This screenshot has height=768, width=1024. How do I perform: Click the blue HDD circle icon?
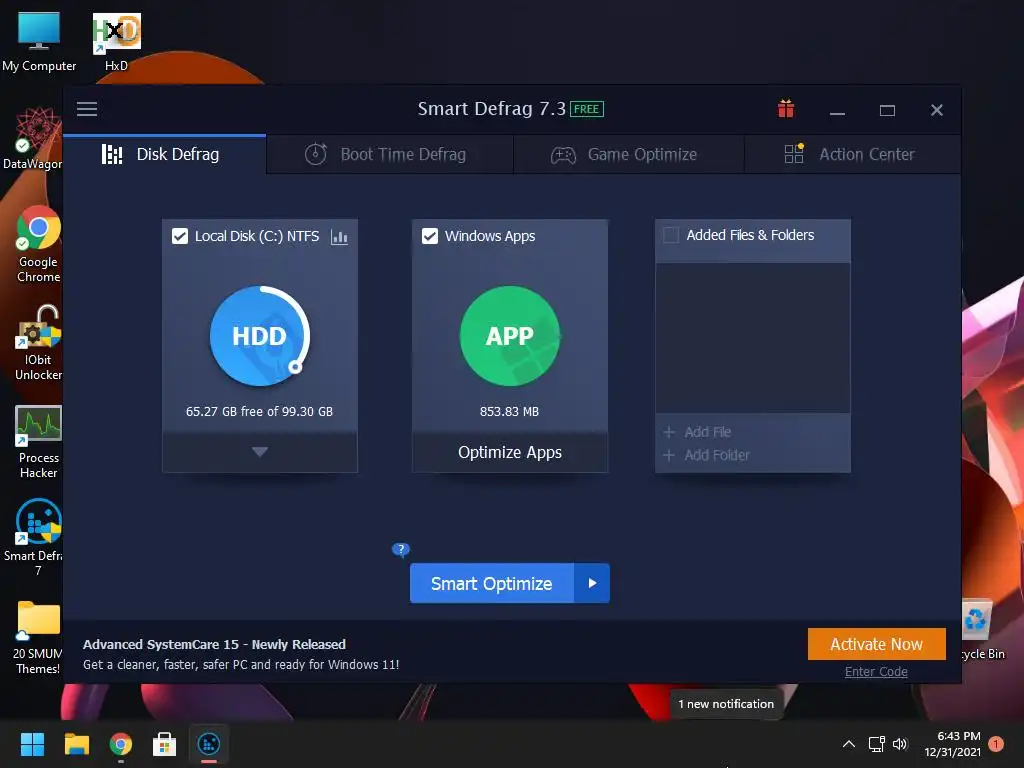(x=260, y=336)
